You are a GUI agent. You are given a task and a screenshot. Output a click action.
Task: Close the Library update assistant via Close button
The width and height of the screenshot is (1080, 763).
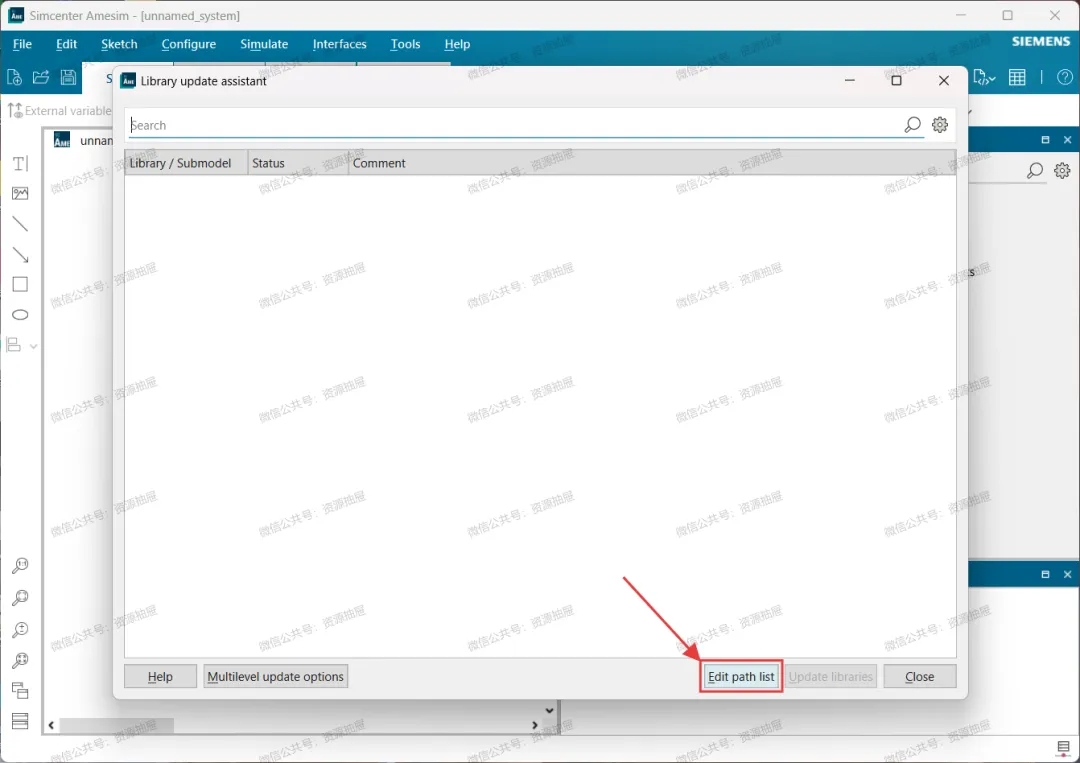[920, 676]
